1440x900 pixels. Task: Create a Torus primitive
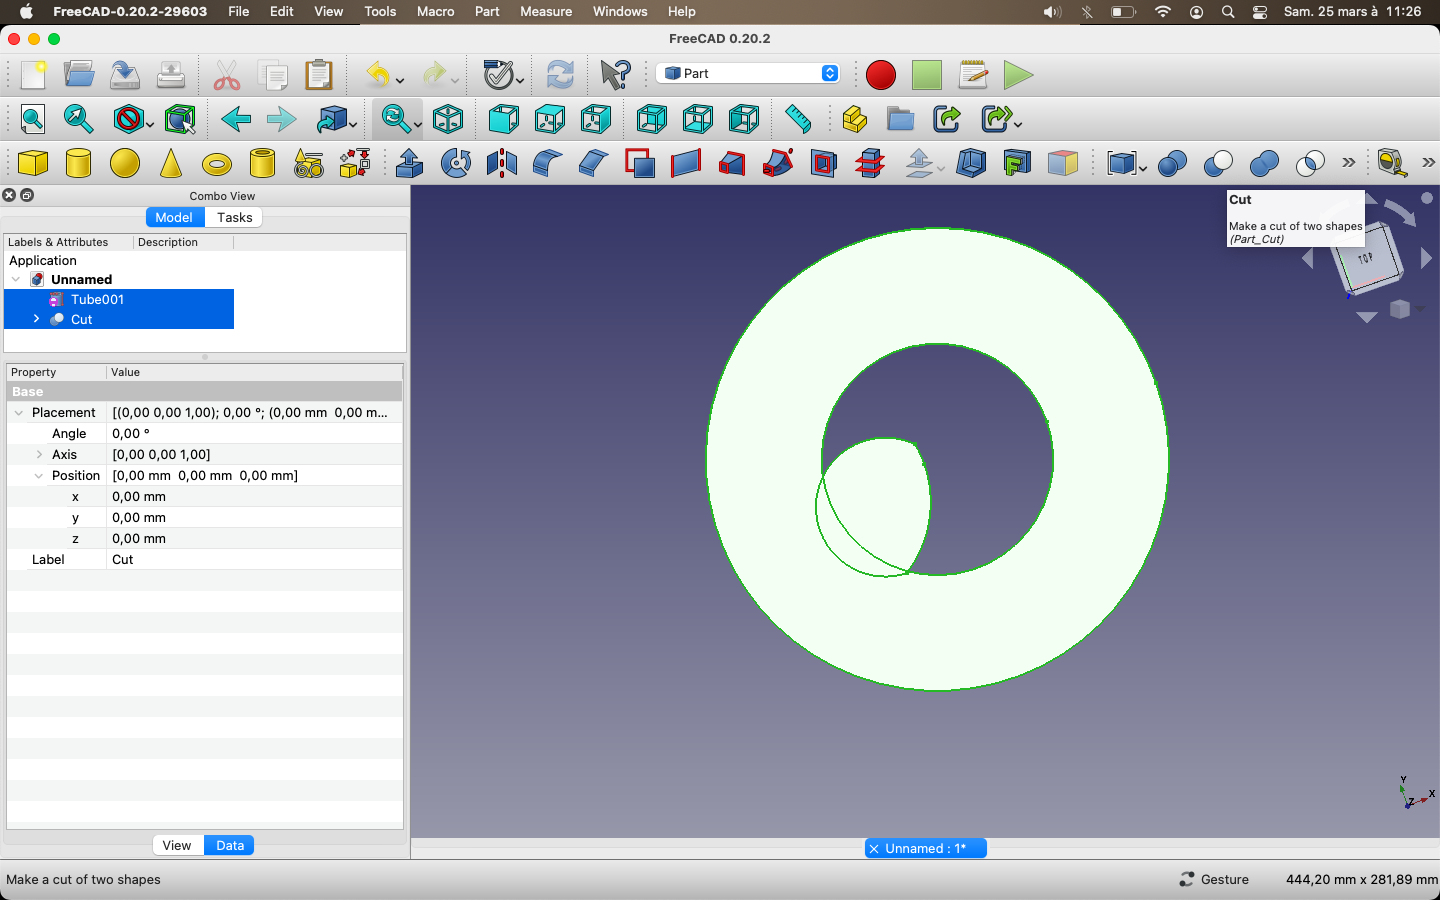pos(217,164)
